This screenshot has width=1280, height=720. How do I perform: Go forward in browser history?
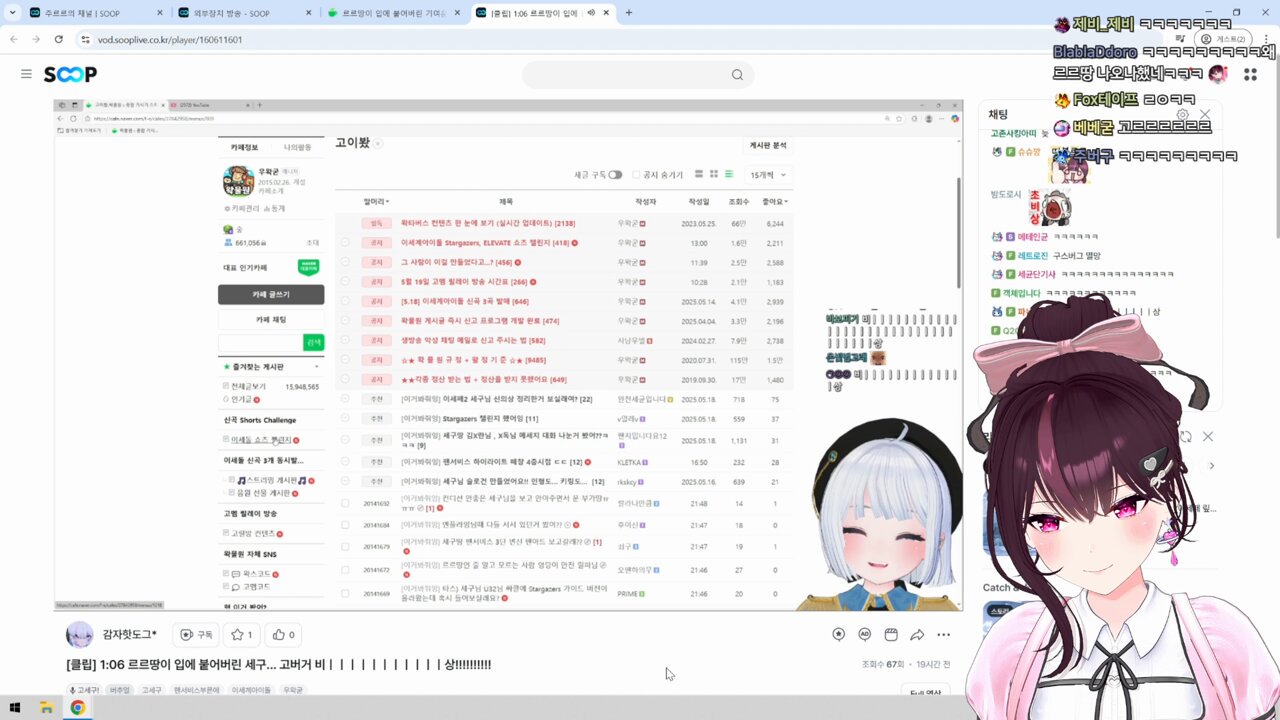(36, 39)
